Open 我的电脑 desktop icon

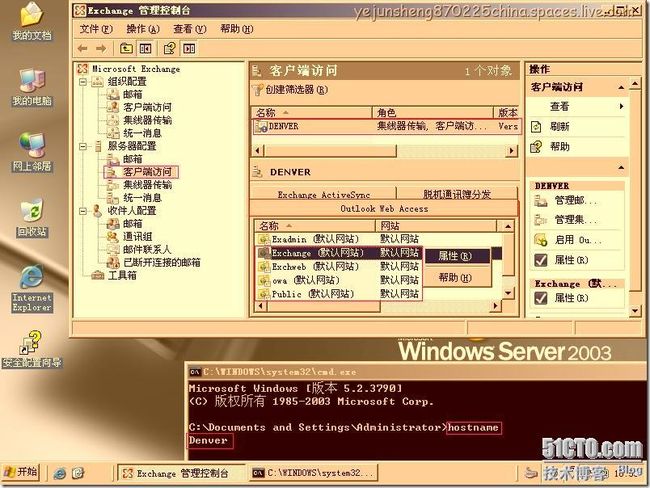[32, 87]
